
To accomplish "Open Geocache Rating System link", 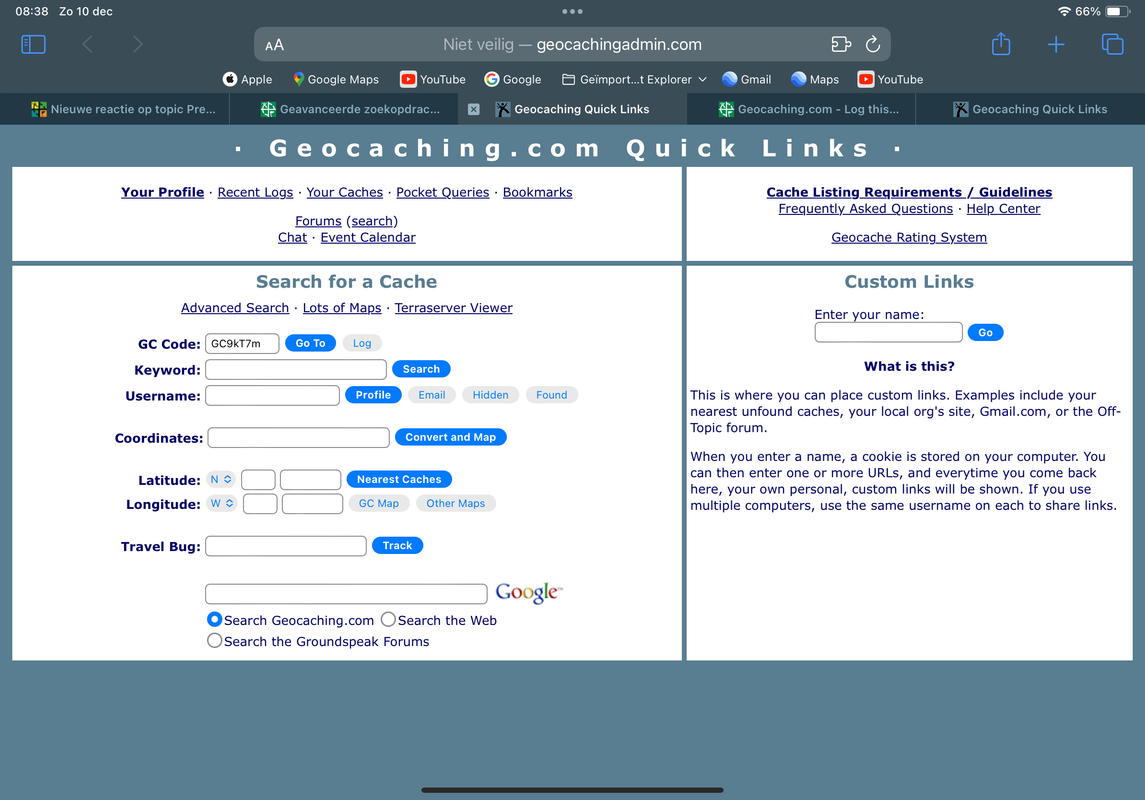I will [x=909, y=237].
